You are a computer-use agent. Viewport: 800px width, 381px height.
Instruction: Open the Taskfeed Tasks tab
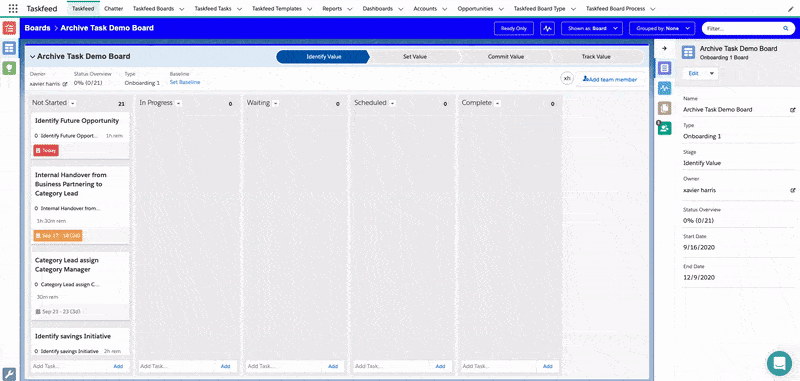coord(213,9)
